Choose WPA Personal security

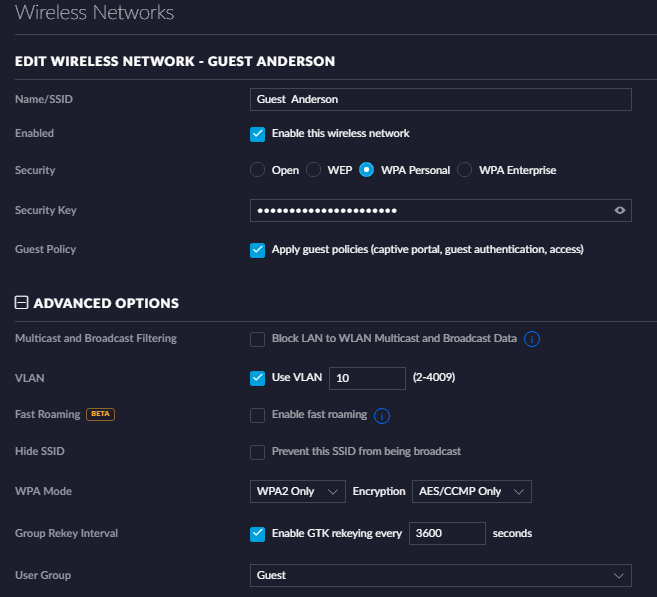tap(366, 170)
